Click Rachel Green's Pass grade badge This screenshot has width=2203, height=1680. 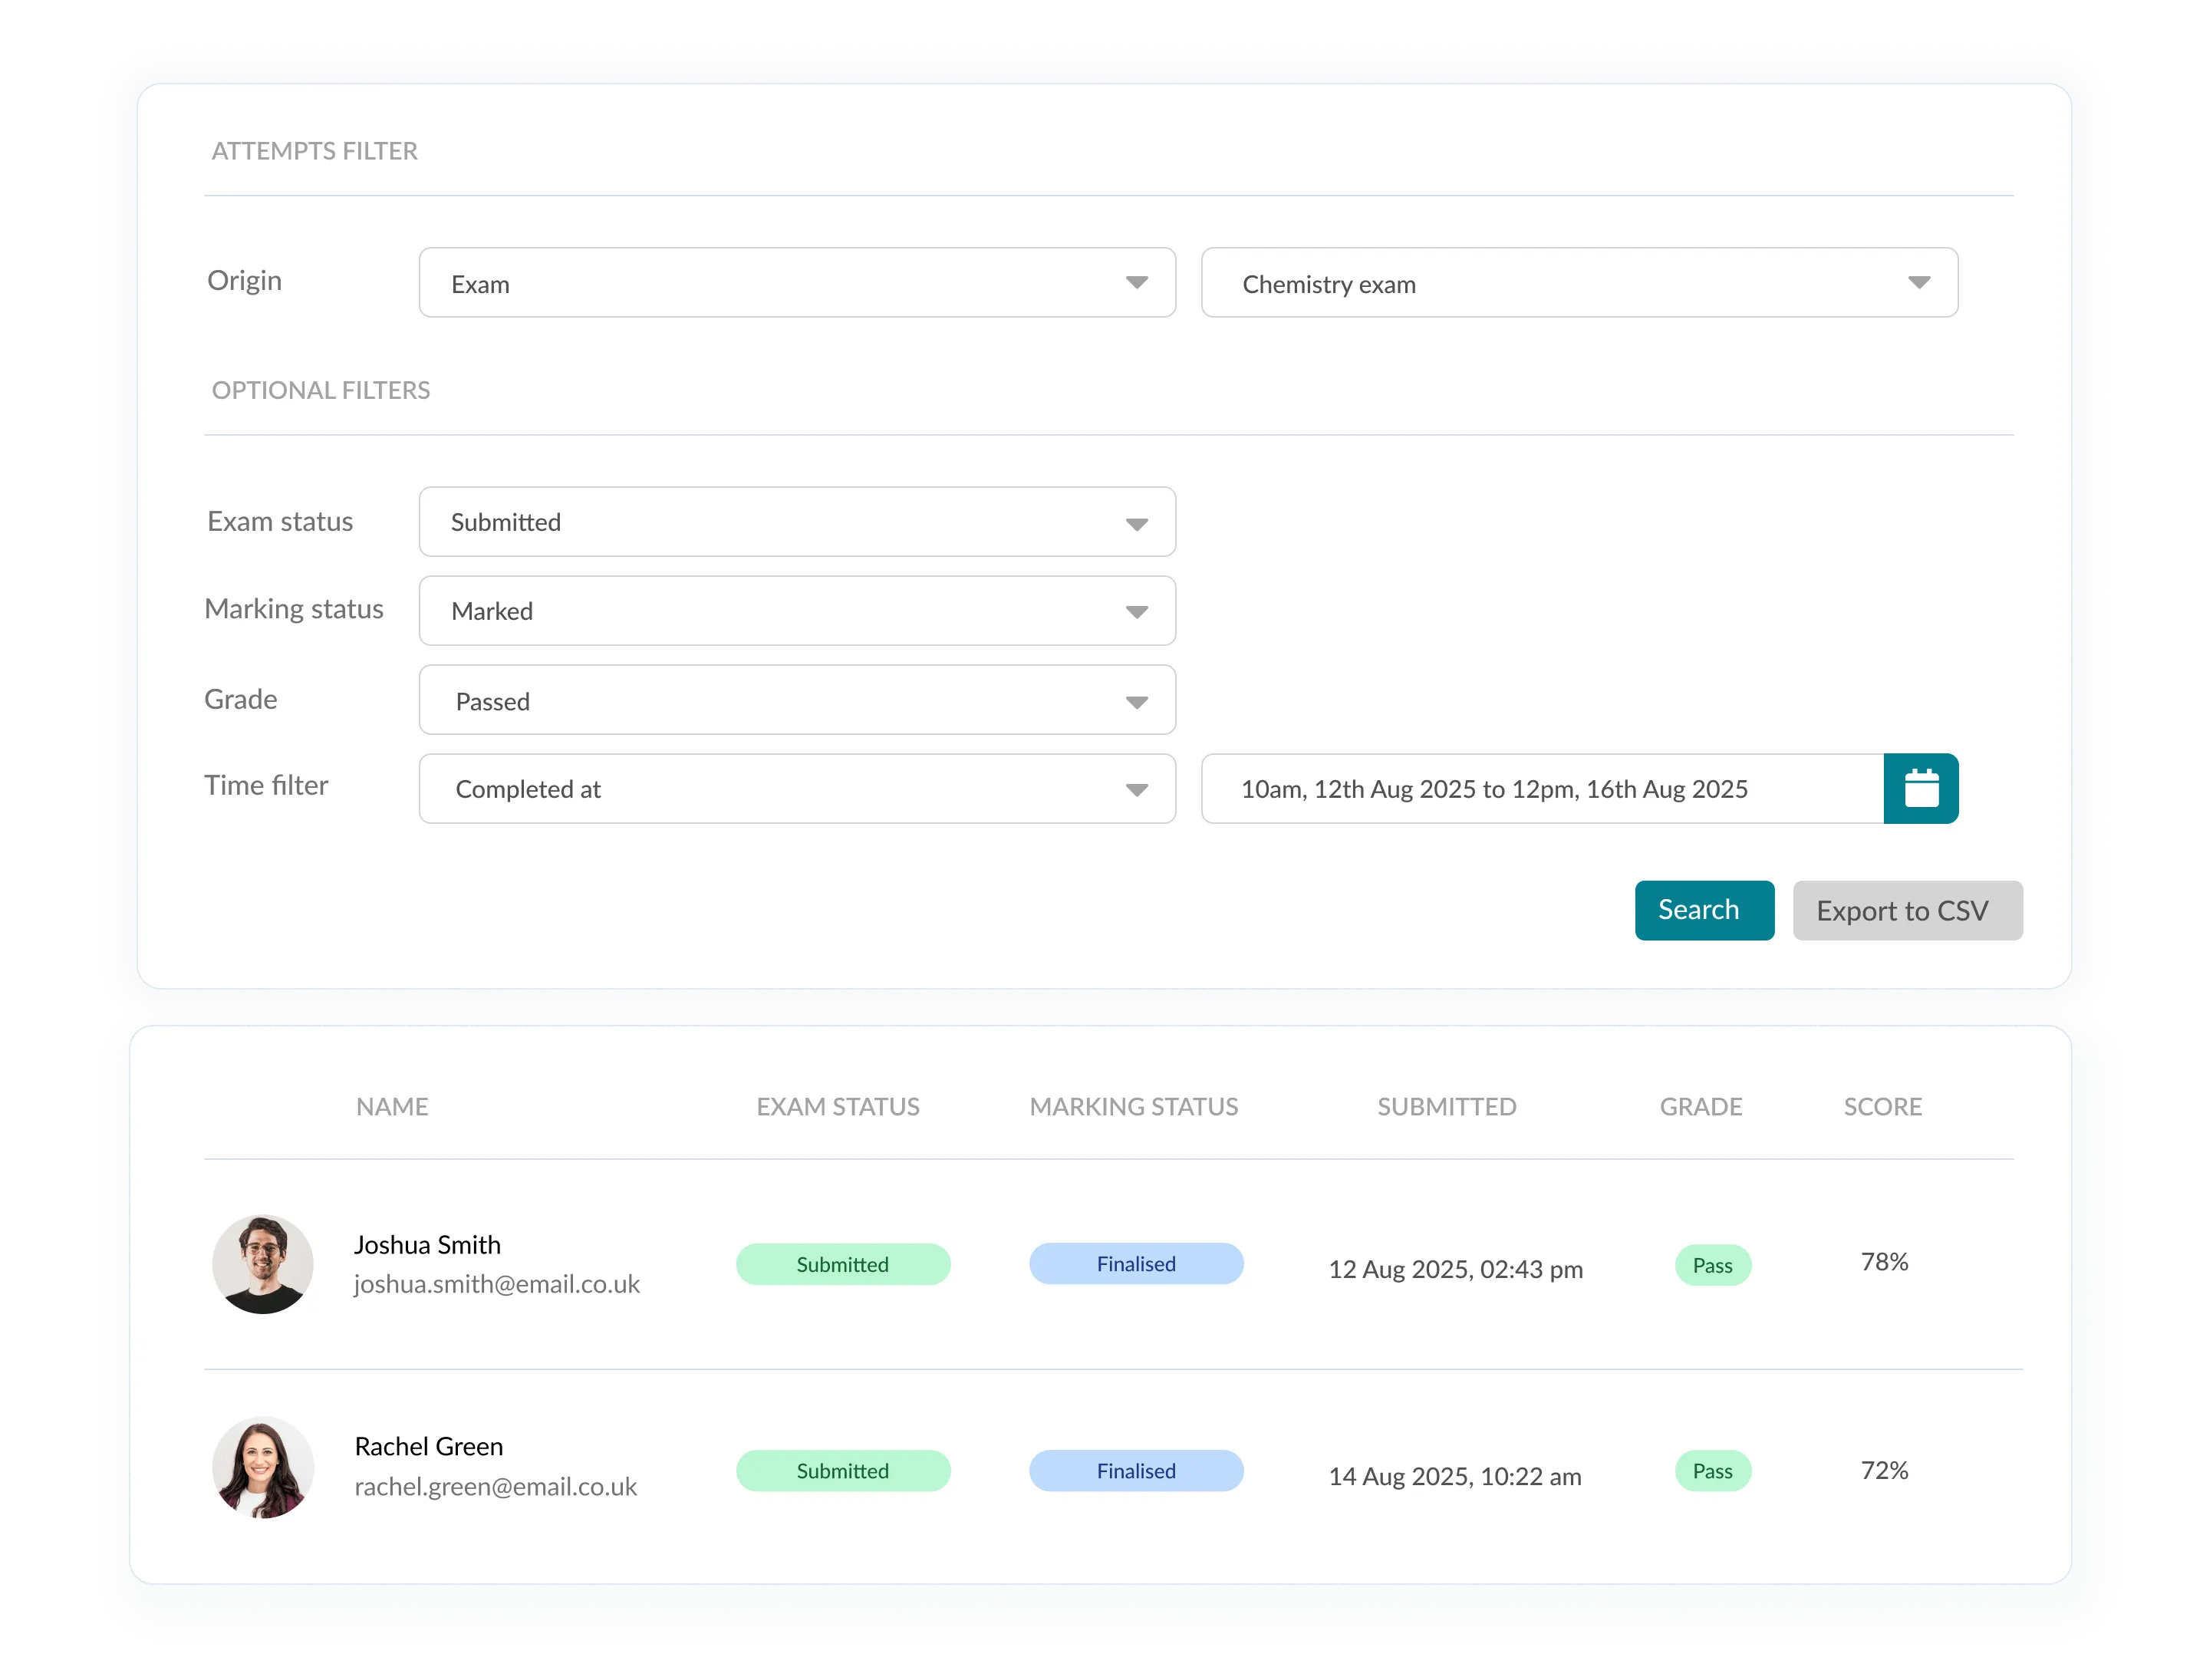1712,1470
